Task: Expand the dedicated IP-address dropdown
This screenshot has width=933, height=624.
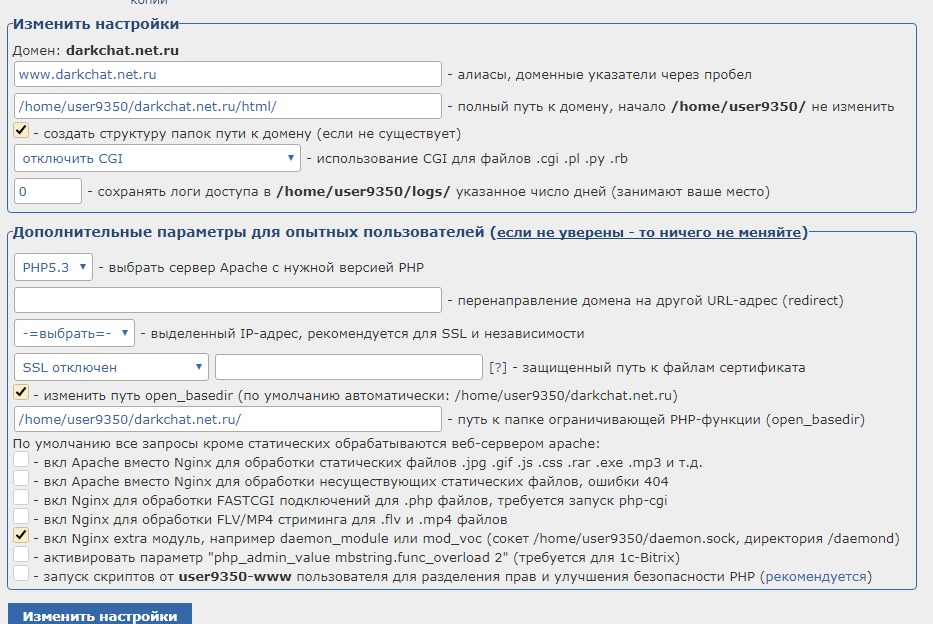Action: pos(75,333)
